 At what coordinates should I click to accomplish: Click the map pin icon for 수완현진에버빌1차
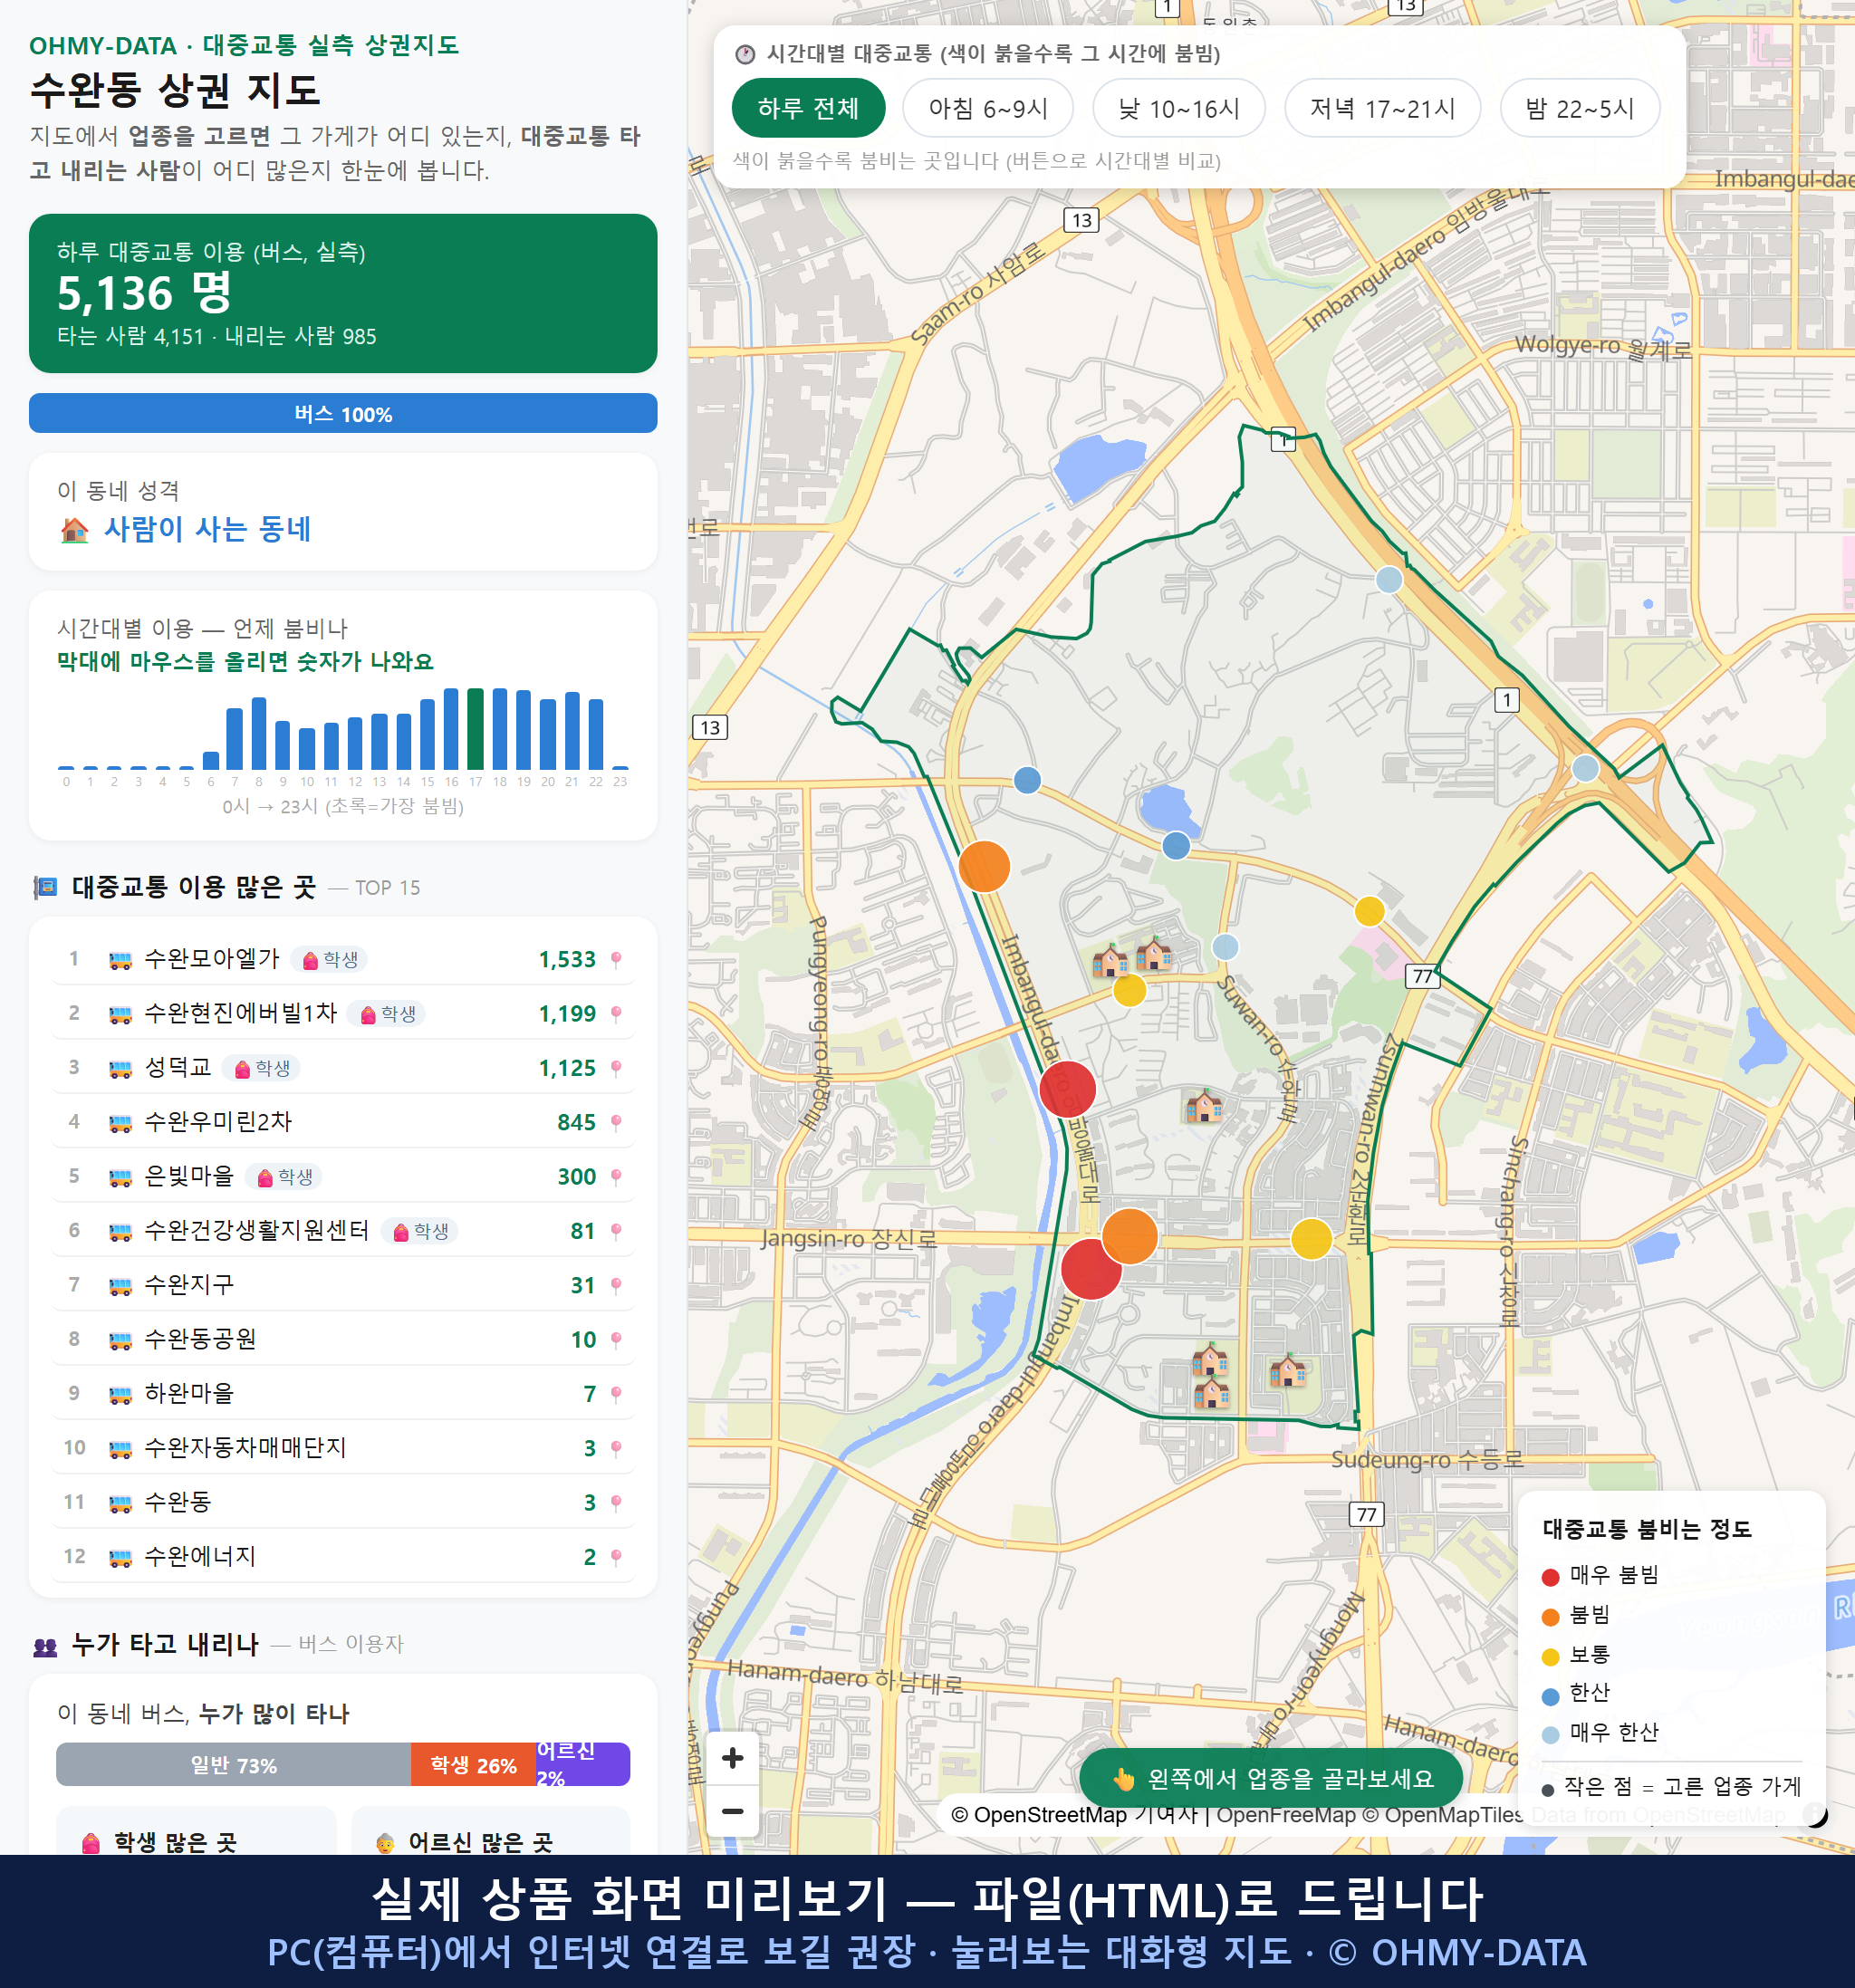point(616,1014)
